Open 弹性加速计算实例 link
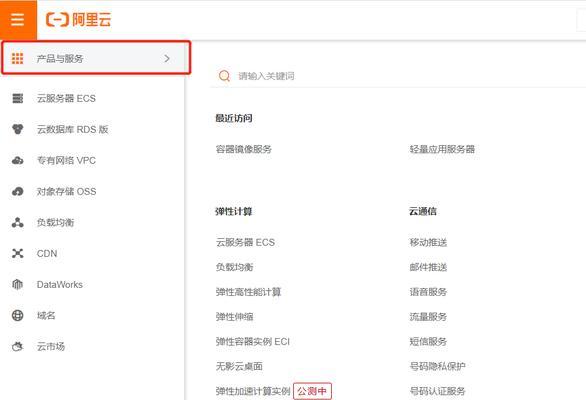This screenshot has width=586, height=400. [253, 391]
